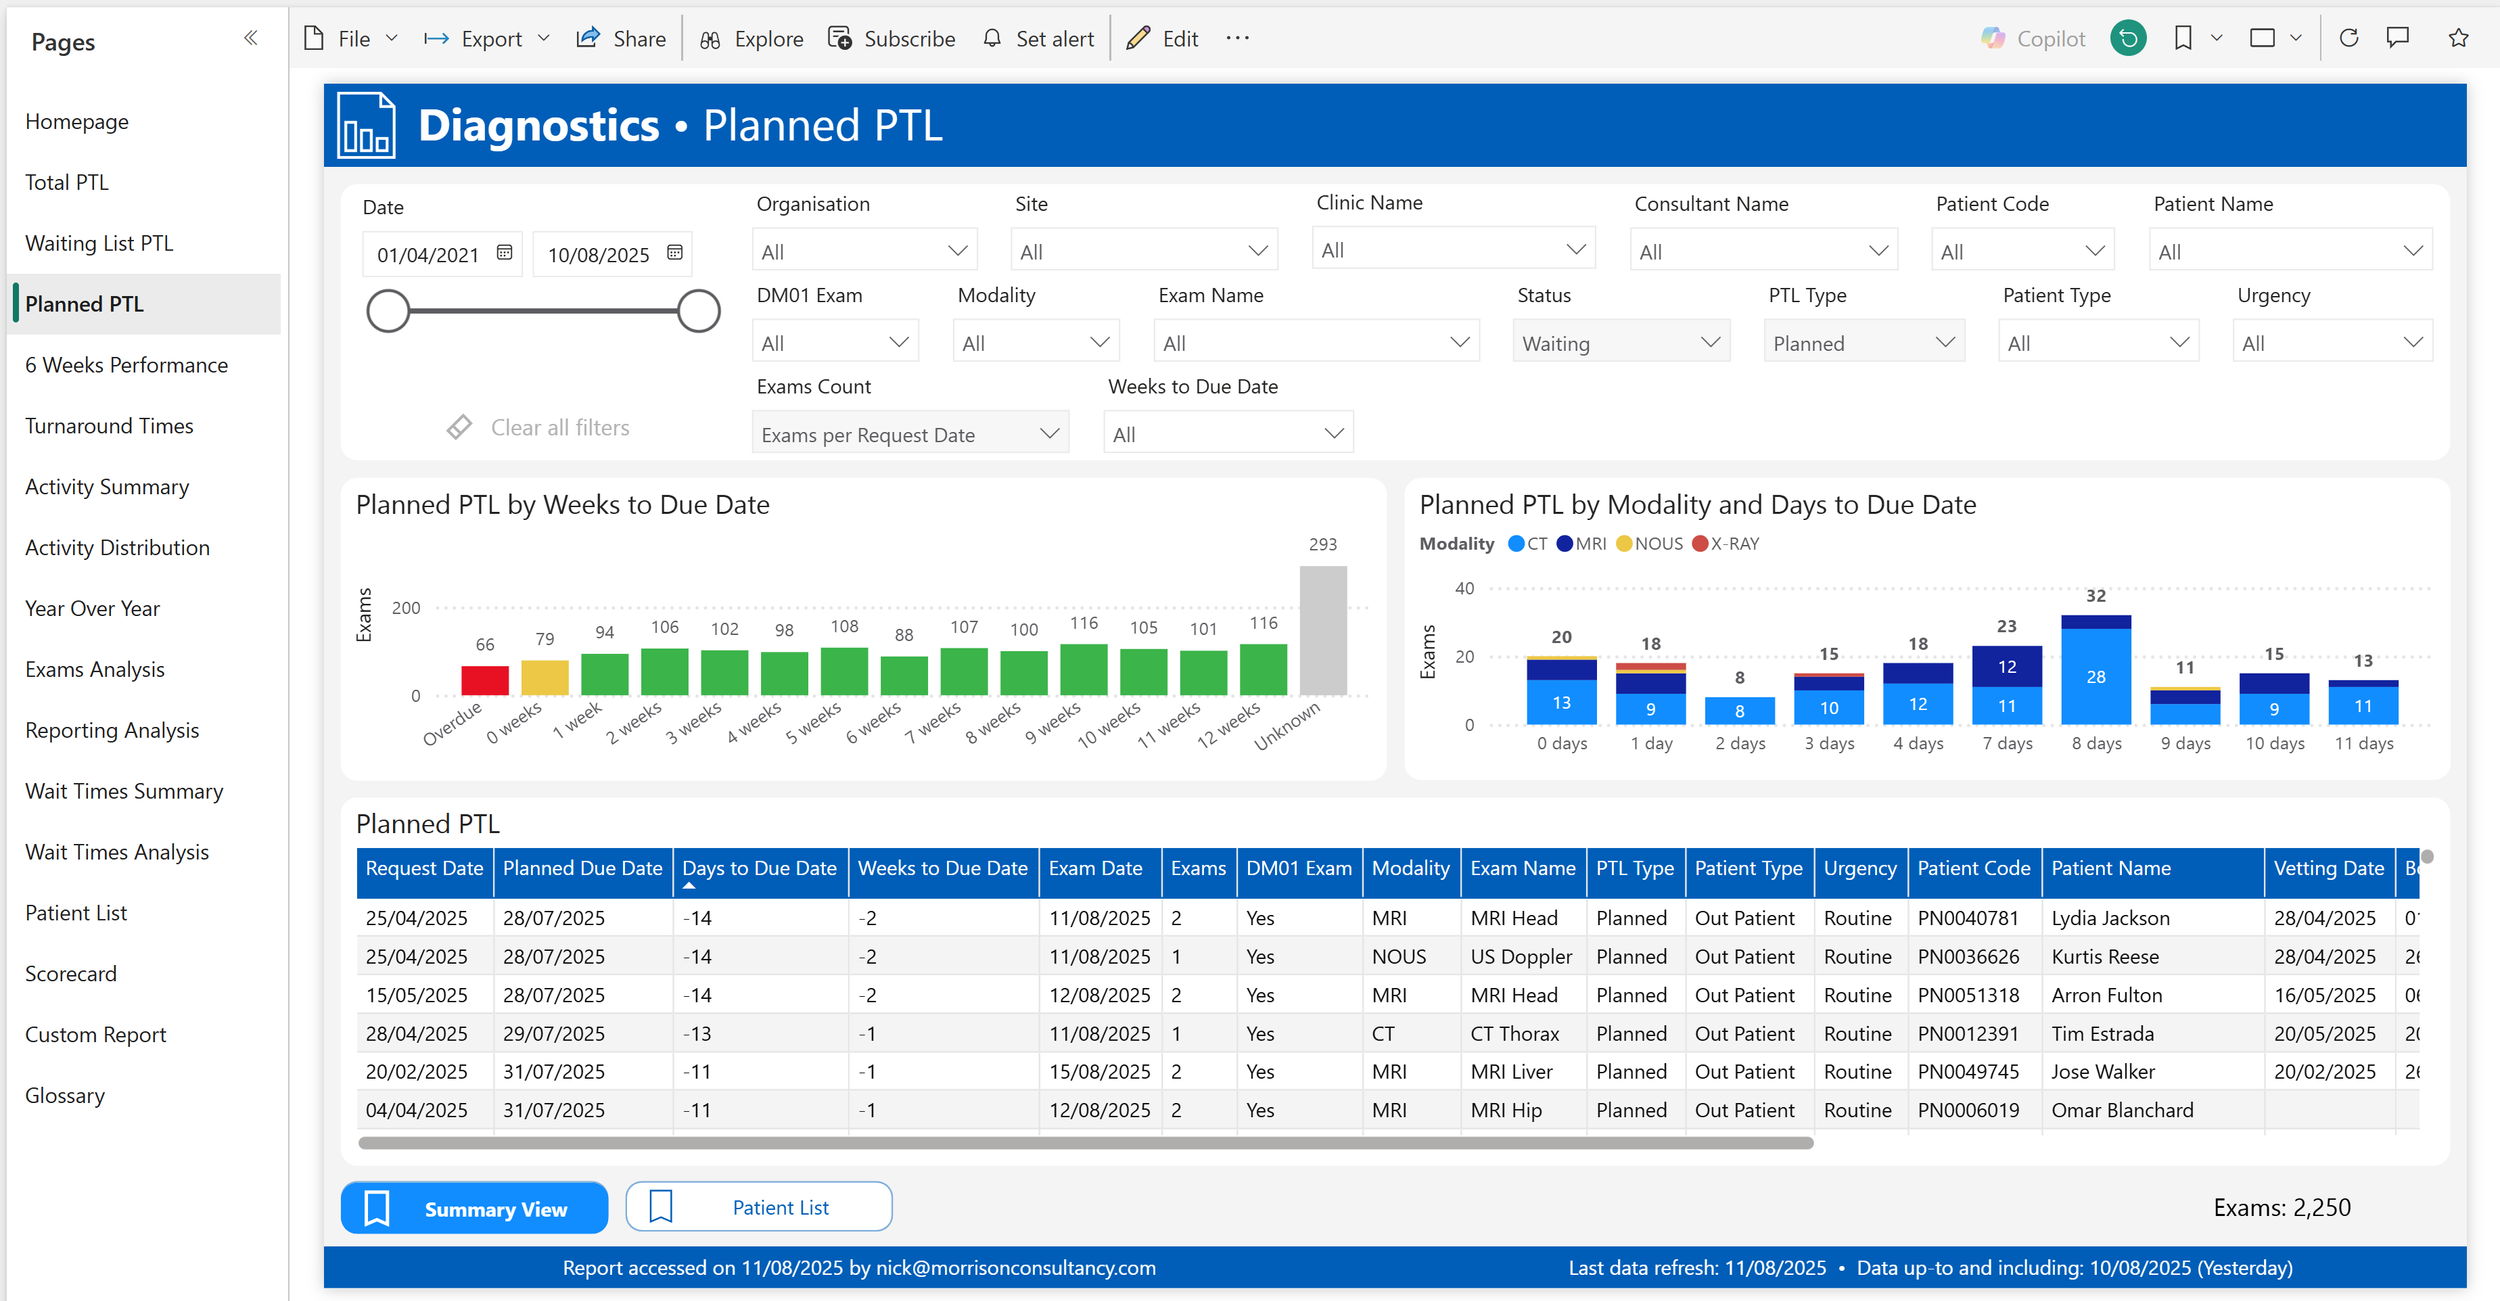Click the green reset circle icon
This screenshot has height=1301, width=2500.
(x=2128, y=38)
